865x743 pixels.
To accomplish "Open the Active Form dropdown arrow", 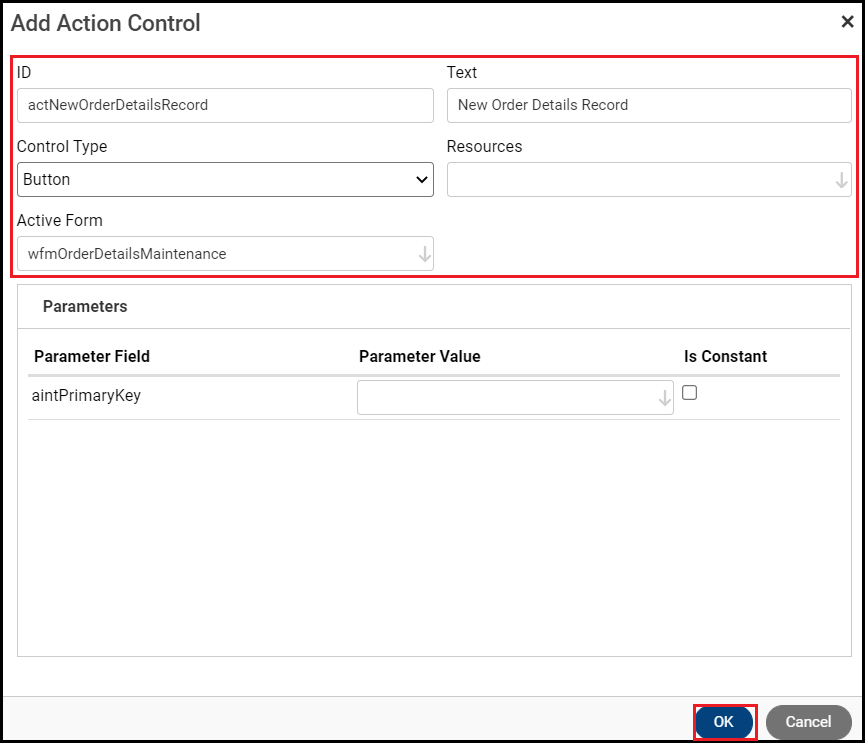I will point(423,253).
